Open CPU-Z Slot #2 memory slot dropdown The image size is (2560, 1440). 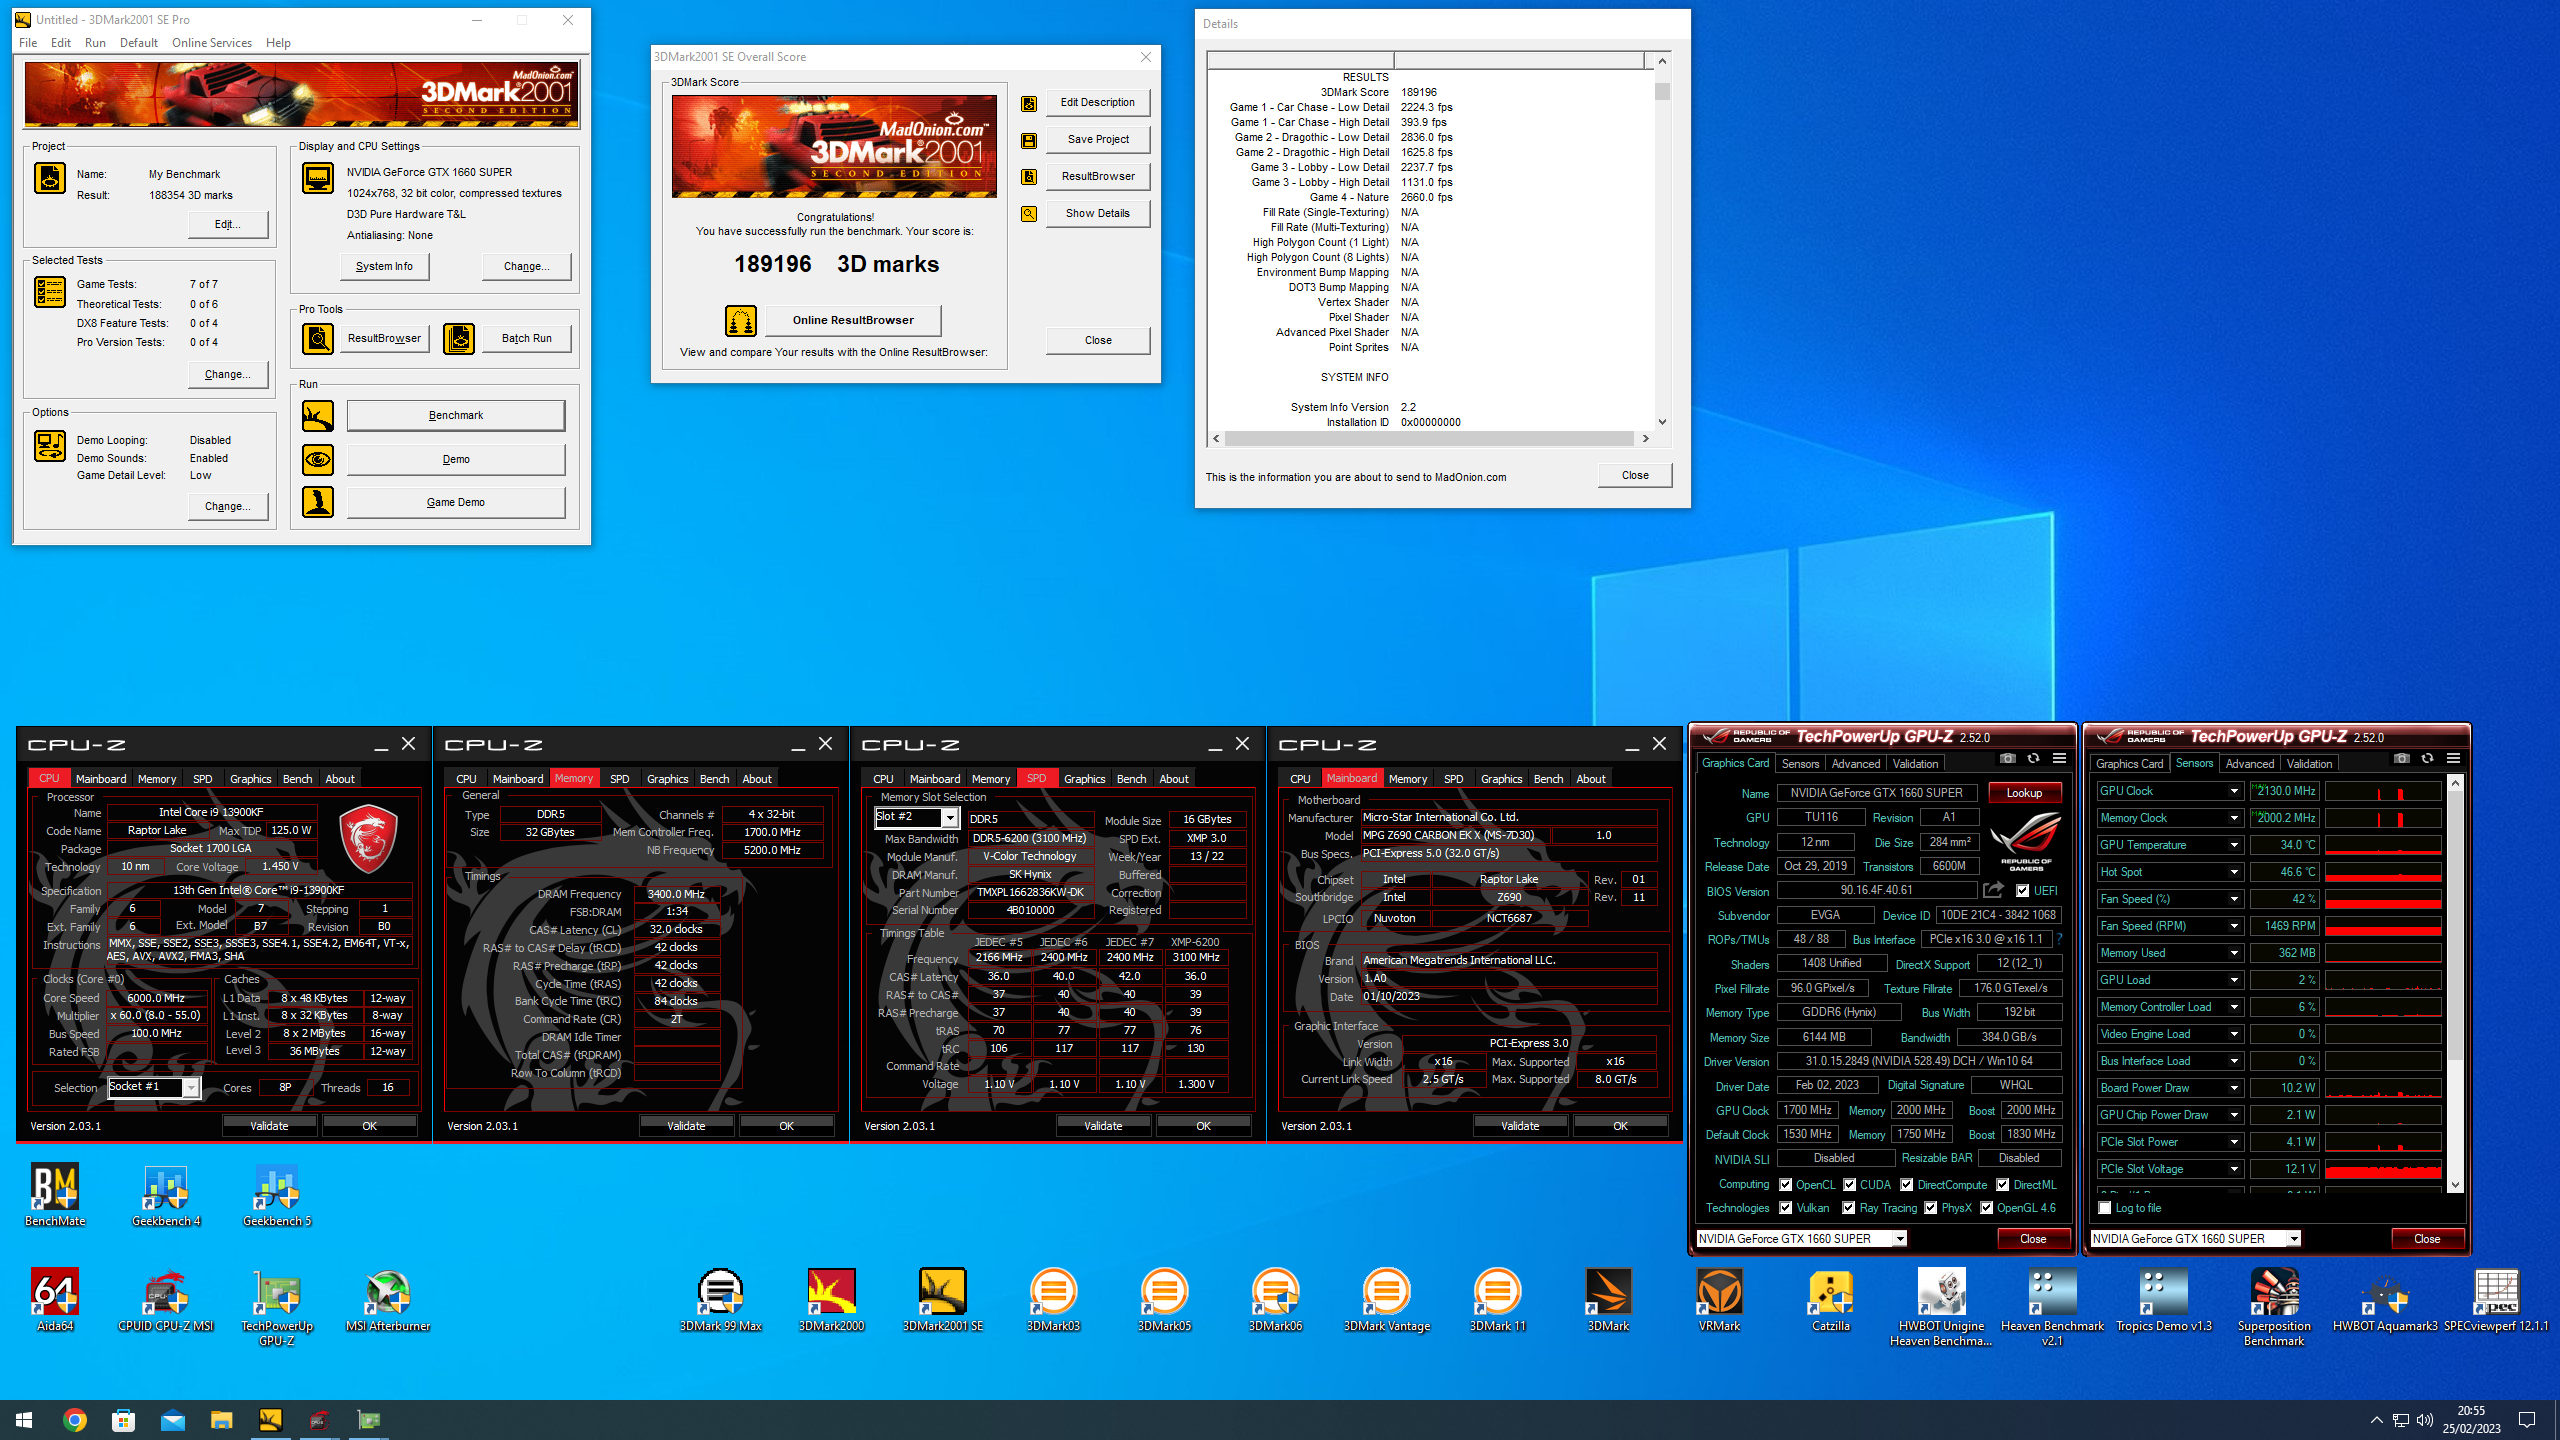[x=950, y=818]
